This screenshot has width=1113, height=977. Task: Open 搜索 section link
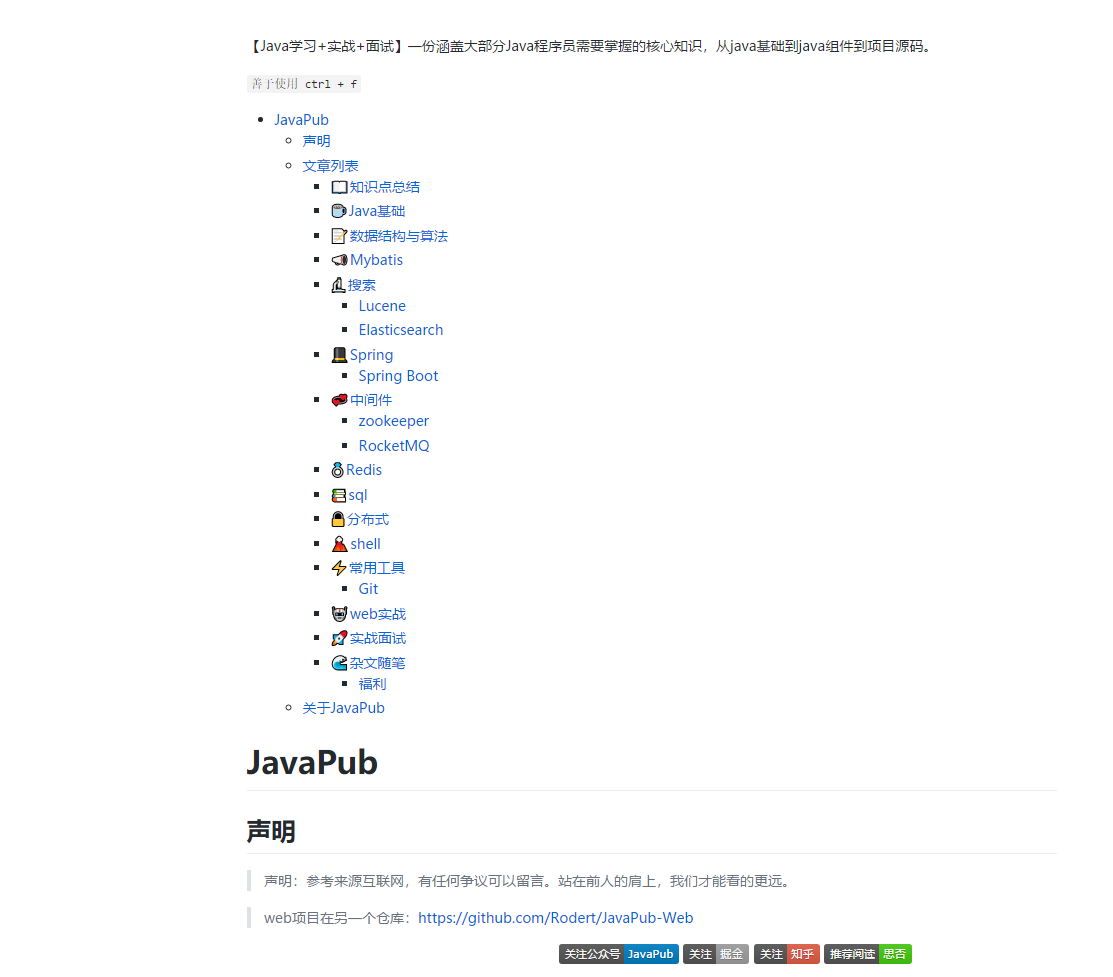[x=361, y=285]
